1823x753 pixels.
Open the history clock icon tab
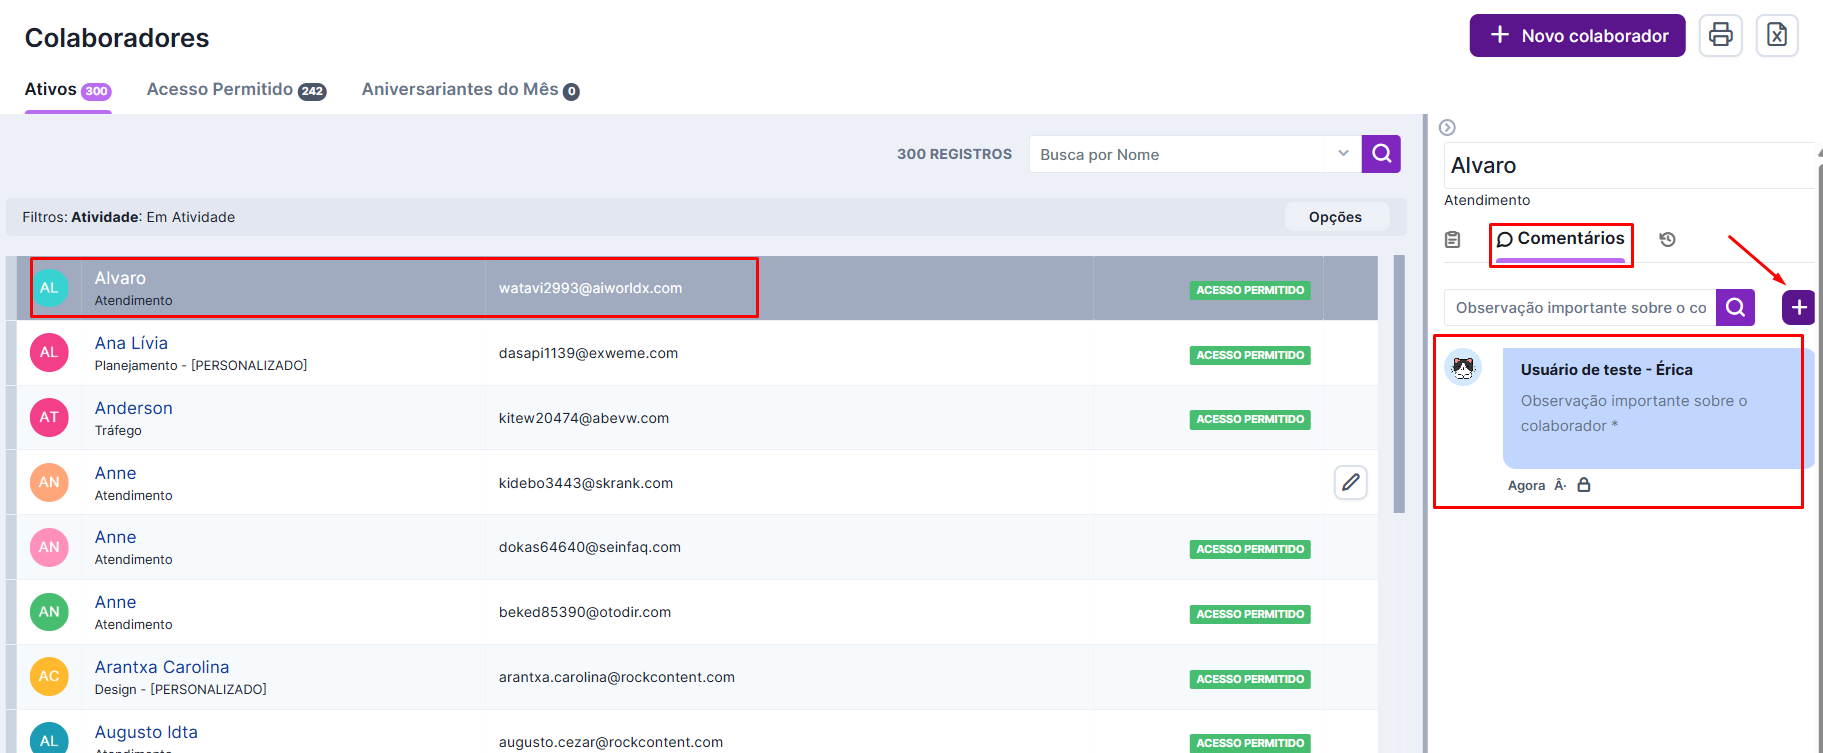[x=1667, y=240]
